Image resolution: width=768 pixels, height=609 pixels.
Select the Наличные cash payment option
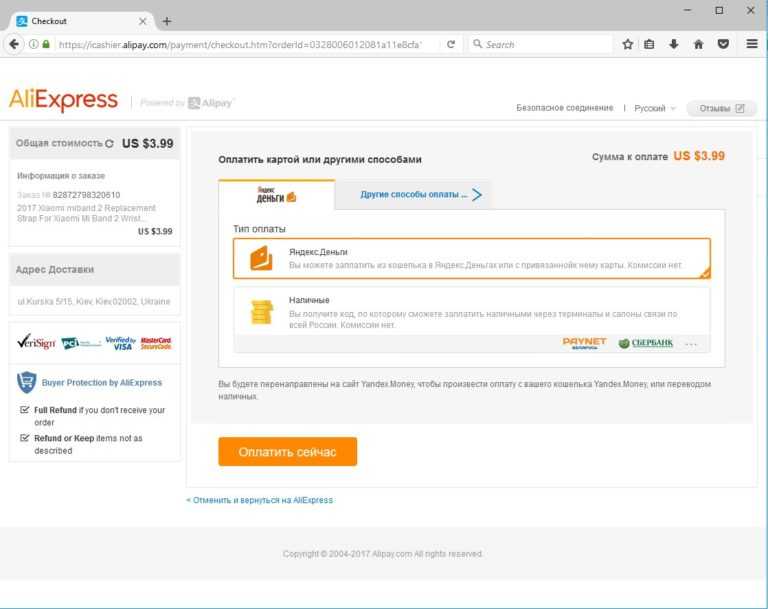tap(472, 319)
